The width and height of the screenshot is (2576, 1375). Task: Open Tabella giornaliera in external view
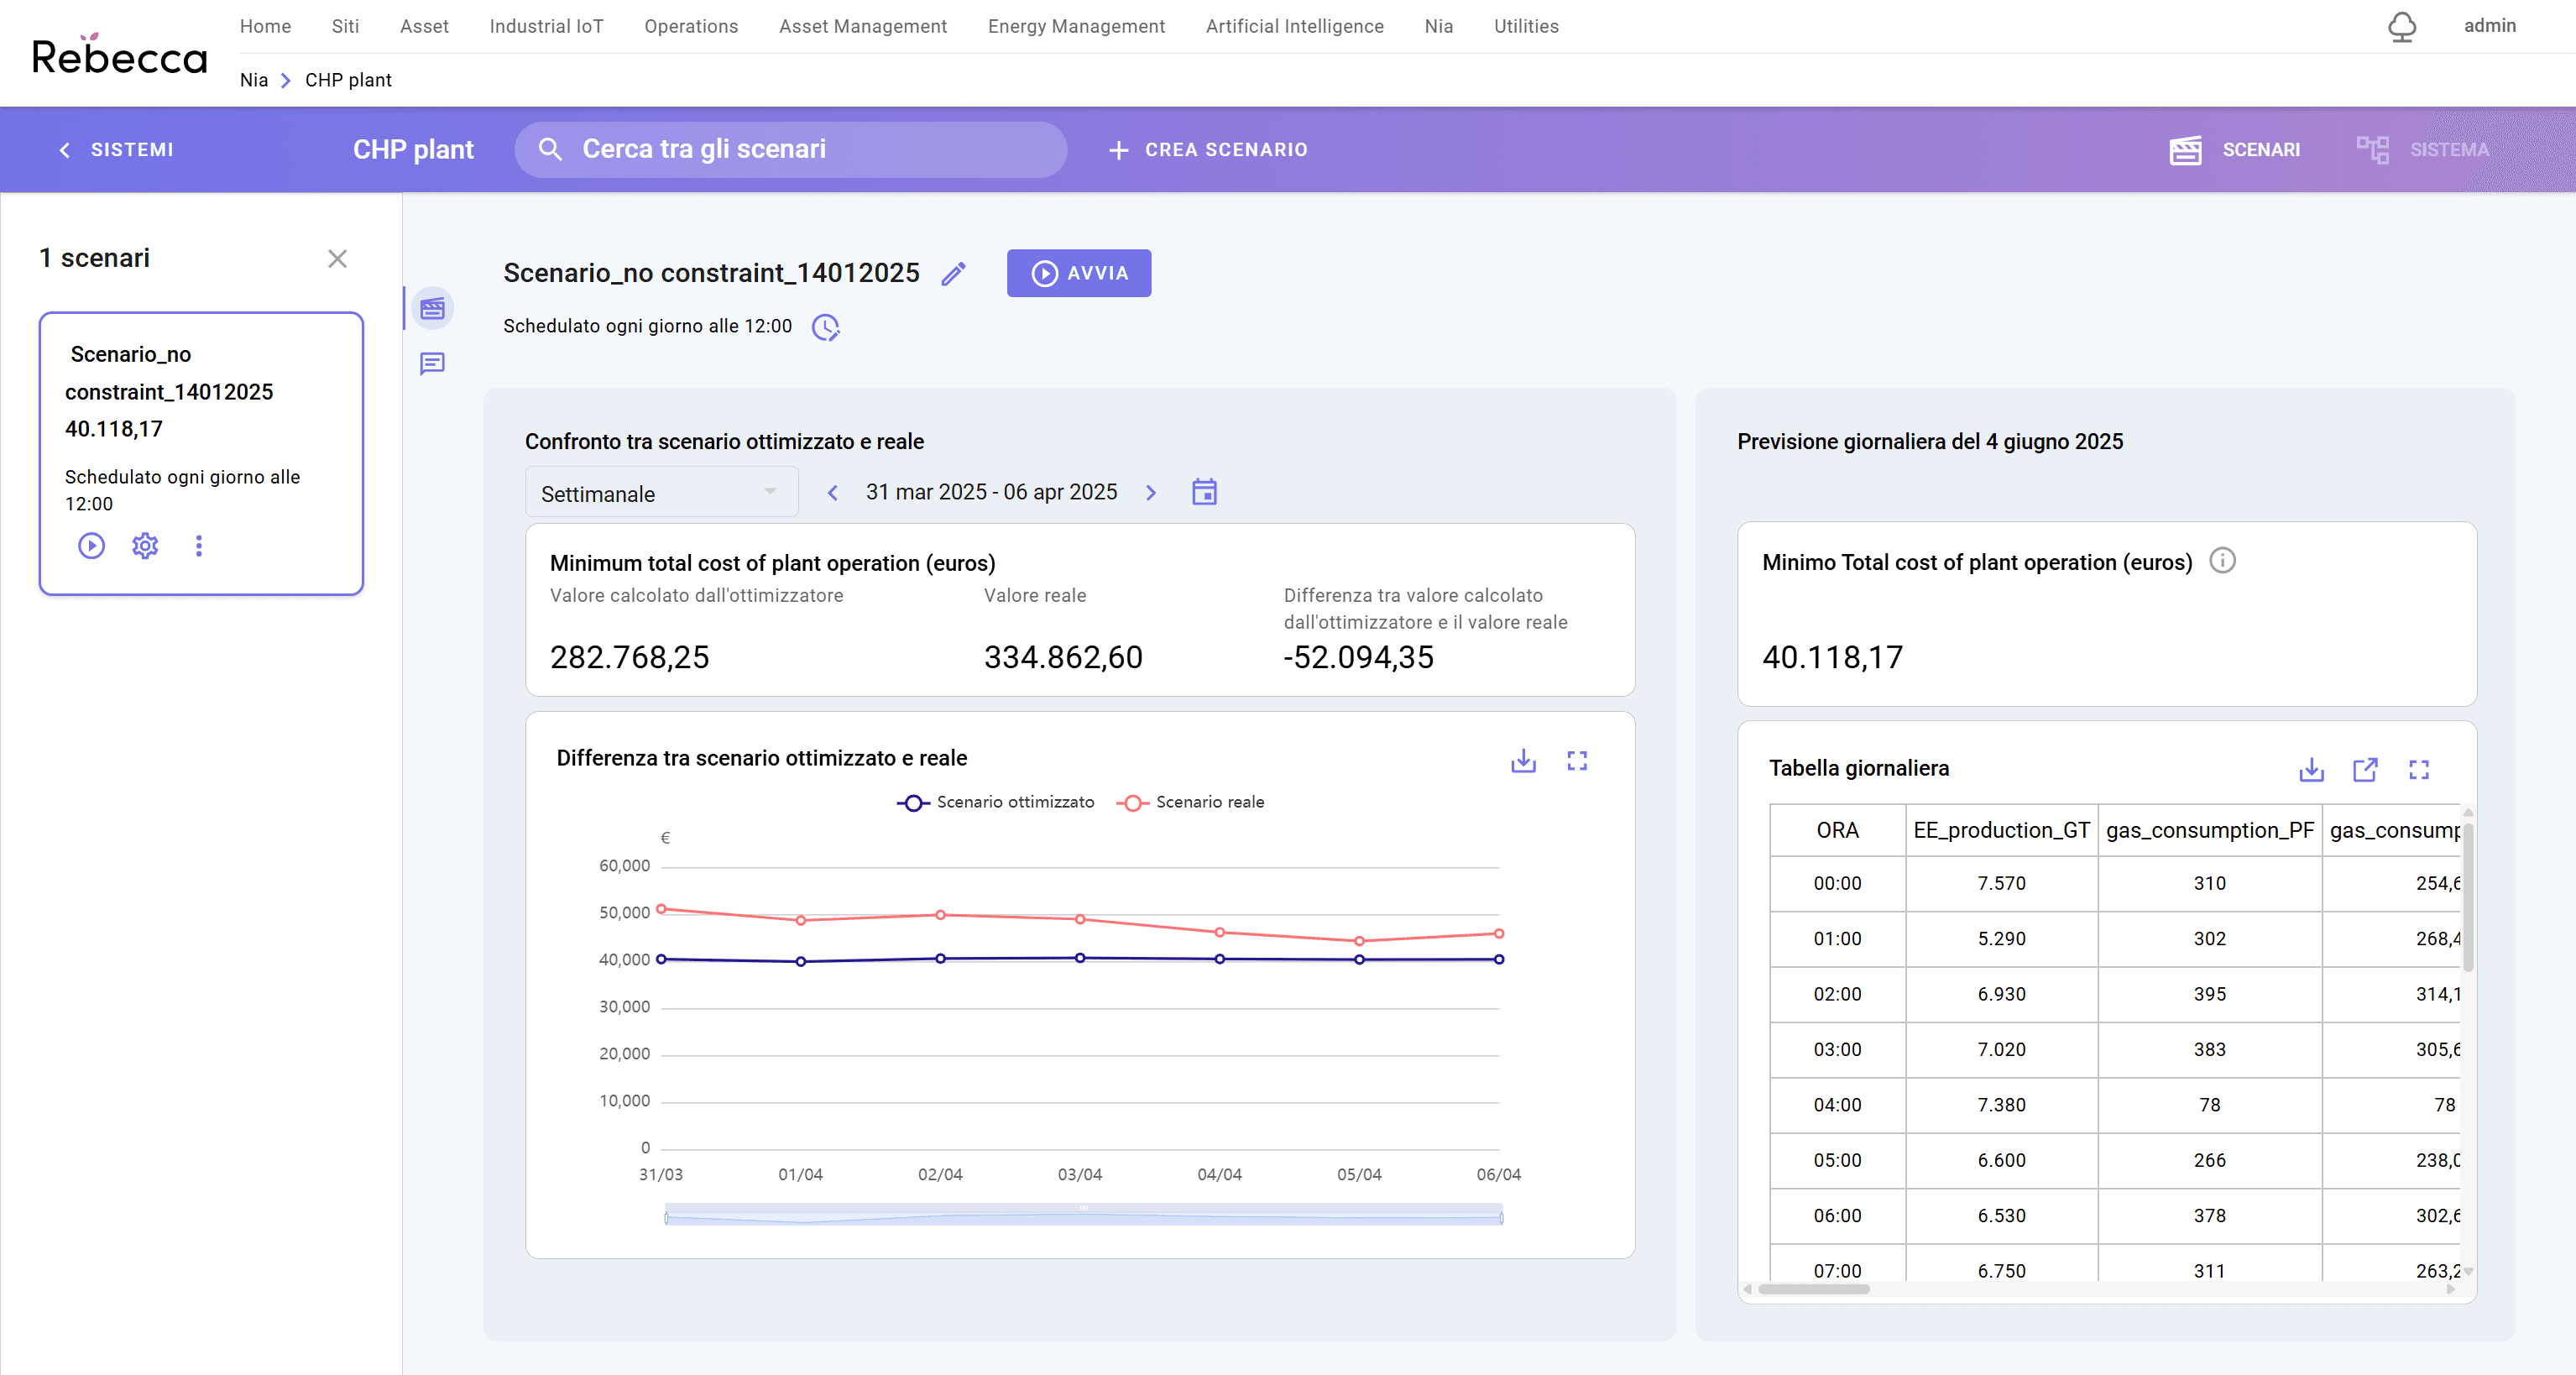click(x=2366, y=770)
